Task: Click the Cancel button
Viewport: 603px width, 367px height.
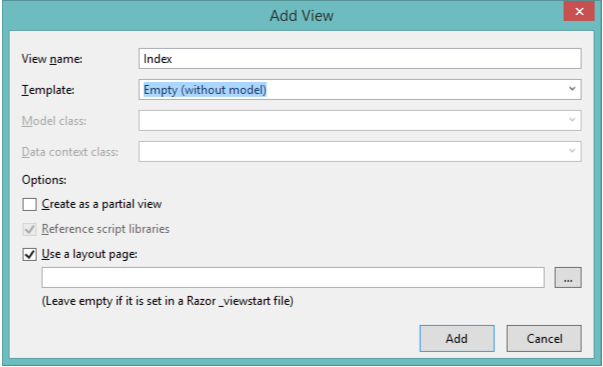Action: click(544, 339)
